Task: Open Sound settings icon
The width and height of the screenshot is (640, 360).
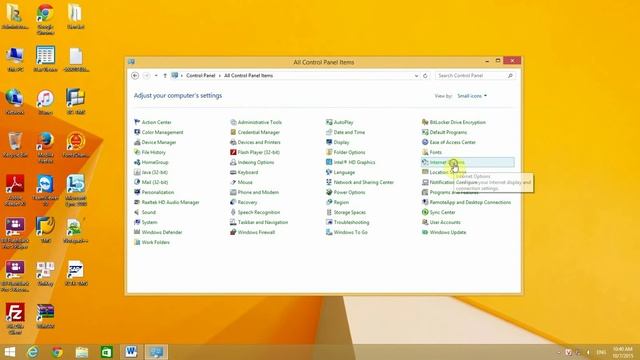Action: [x=137, y=212]
